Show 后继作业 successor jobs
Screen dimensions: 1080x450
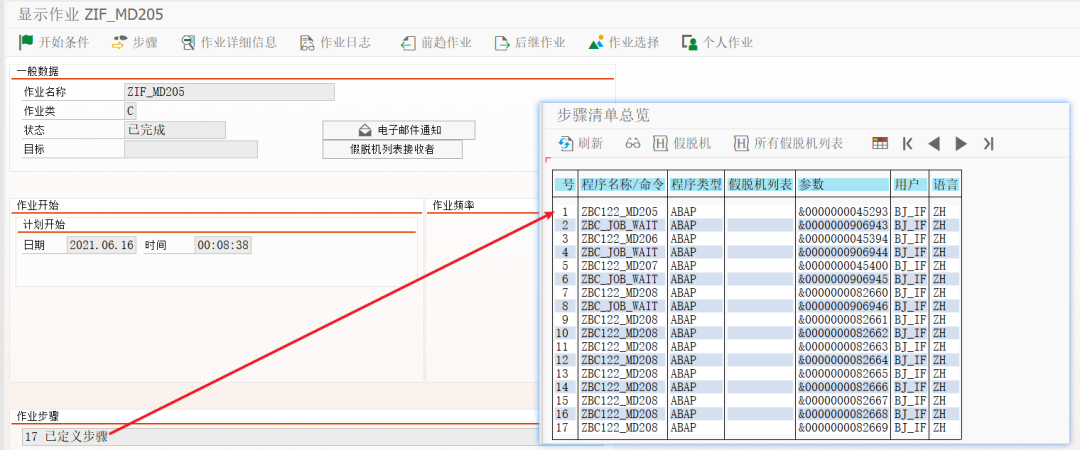[x=530, y=43]
